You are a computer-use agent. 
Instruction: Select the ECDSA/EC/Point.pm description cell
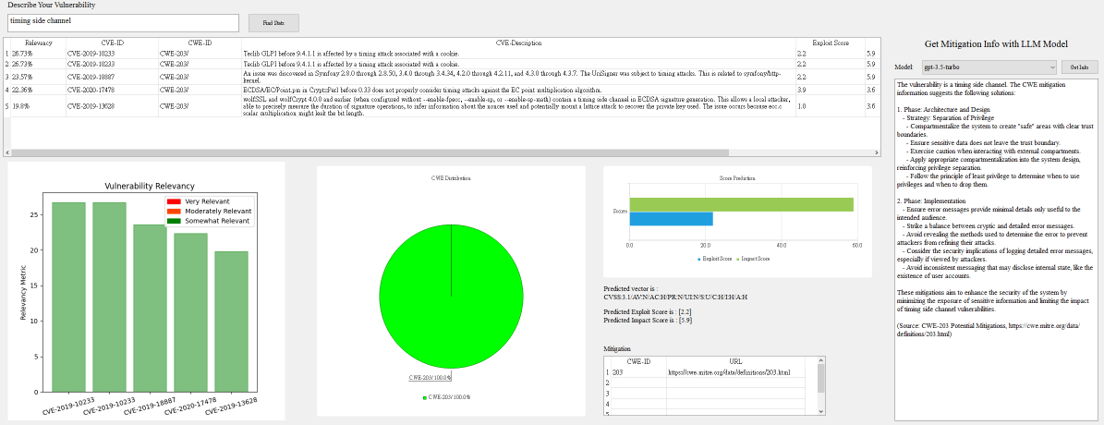(x=518, y=90)
